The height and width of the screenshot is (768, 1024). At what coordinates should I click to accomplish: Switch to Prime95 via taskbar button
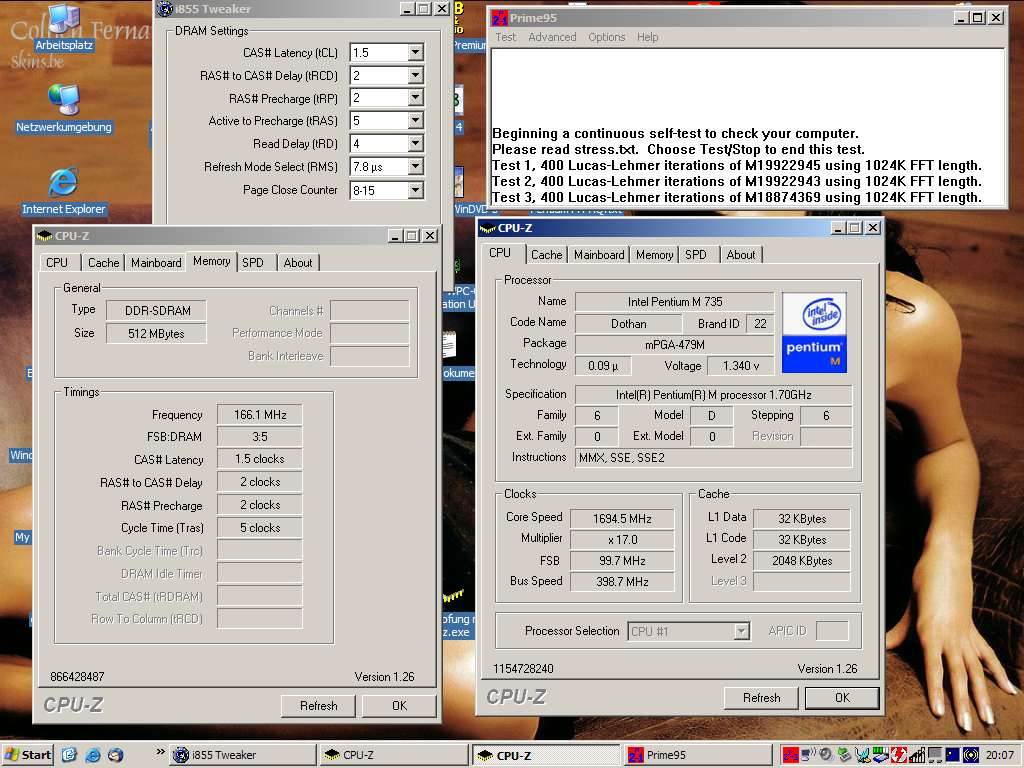[696, 755]
